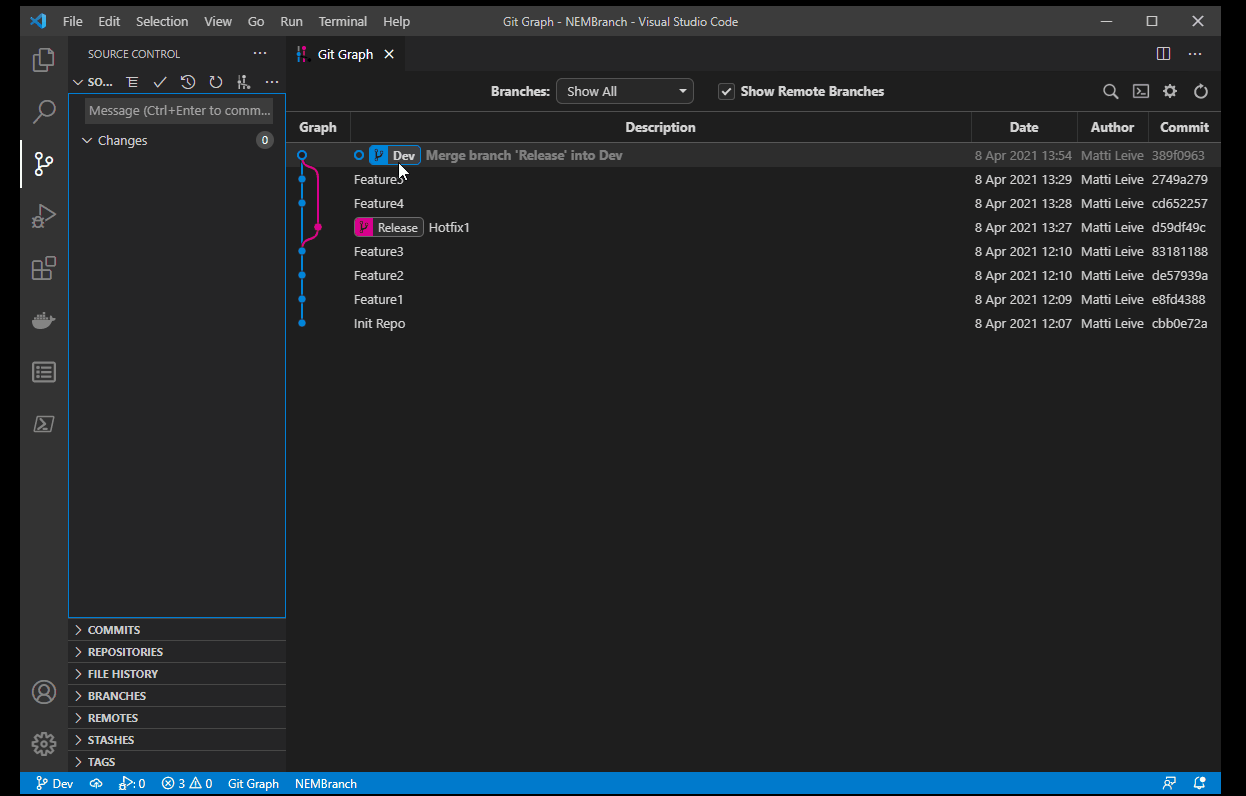Open Git Graph repository settings gear

[x=1170, y=91]
